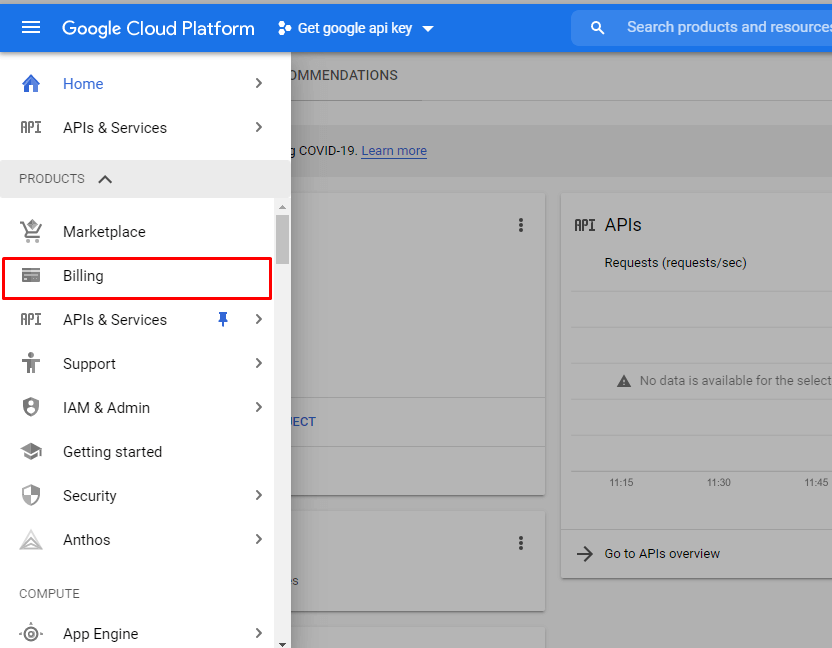Click the Marketplace cart icon
832x648 pixels.
pyautogui.click(x=31, y=232)
